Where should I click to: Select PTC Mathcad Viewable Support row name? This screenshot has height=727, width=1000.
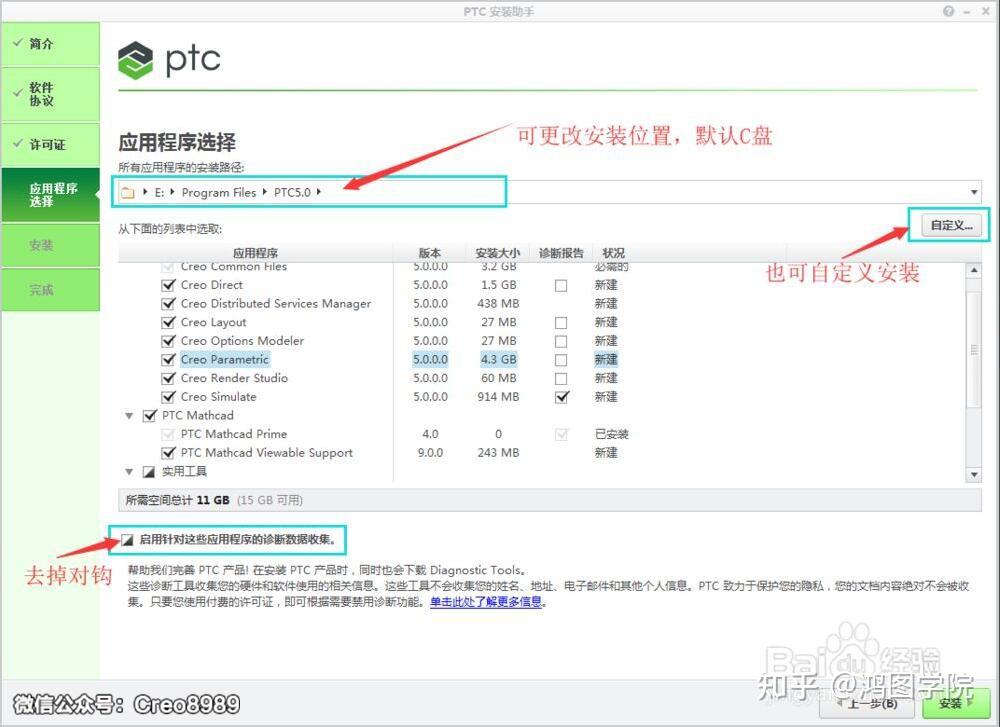tap(267, 453)
